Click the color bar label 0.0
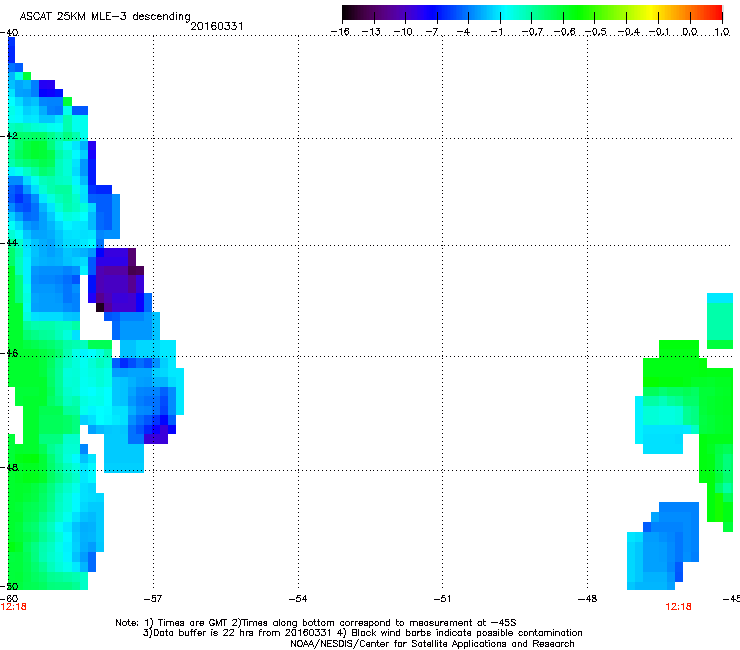The width and height of the screenshot is (740, 650). coord(690,32)
